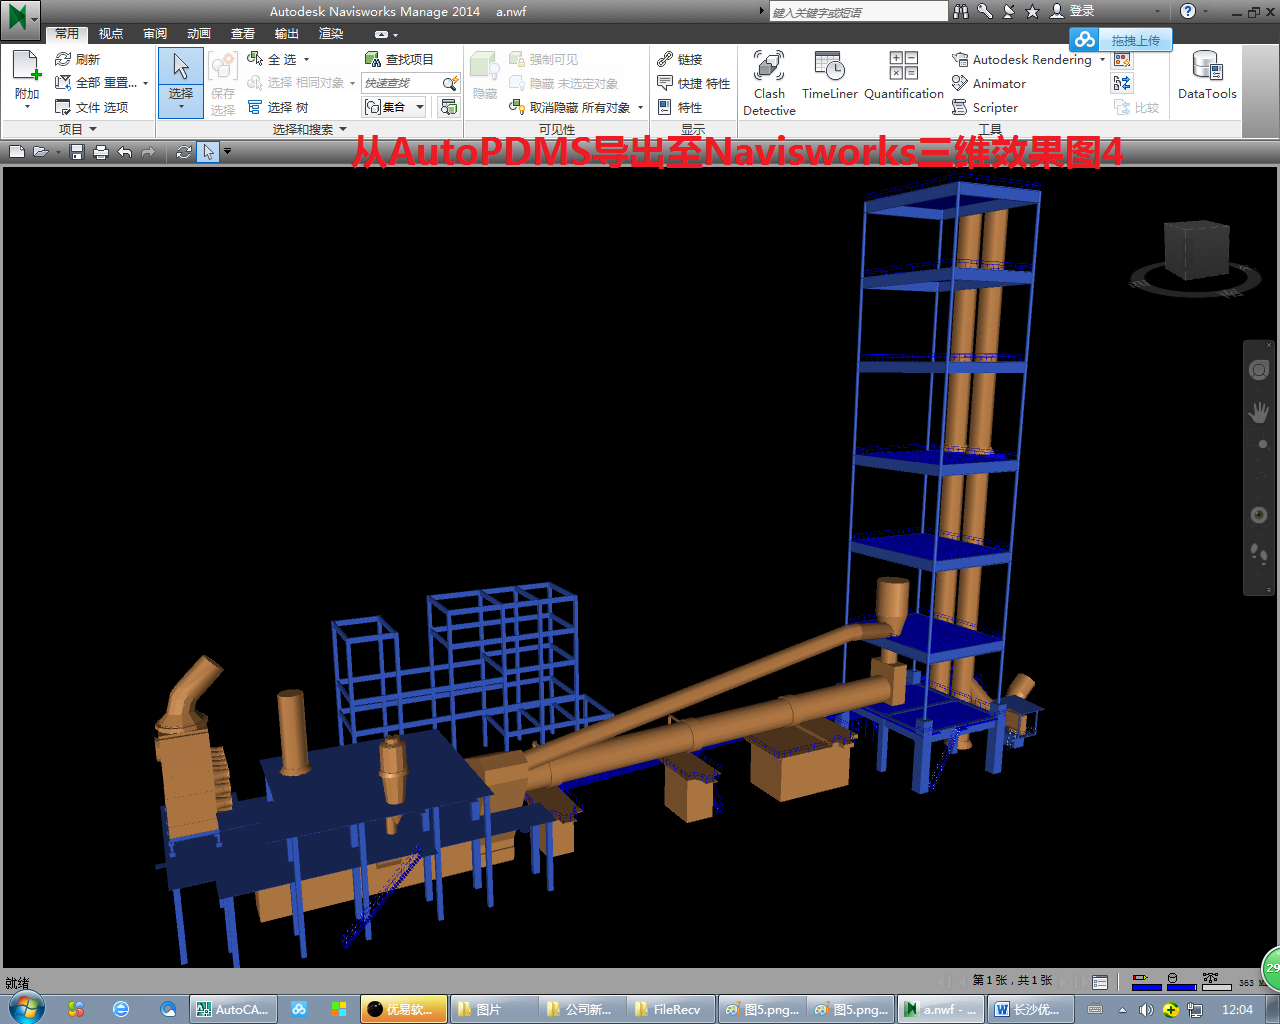Select the Pan hand tool on navigation bar
This screenshot has height=1024, width=1280.
(x=1259, y=411)
